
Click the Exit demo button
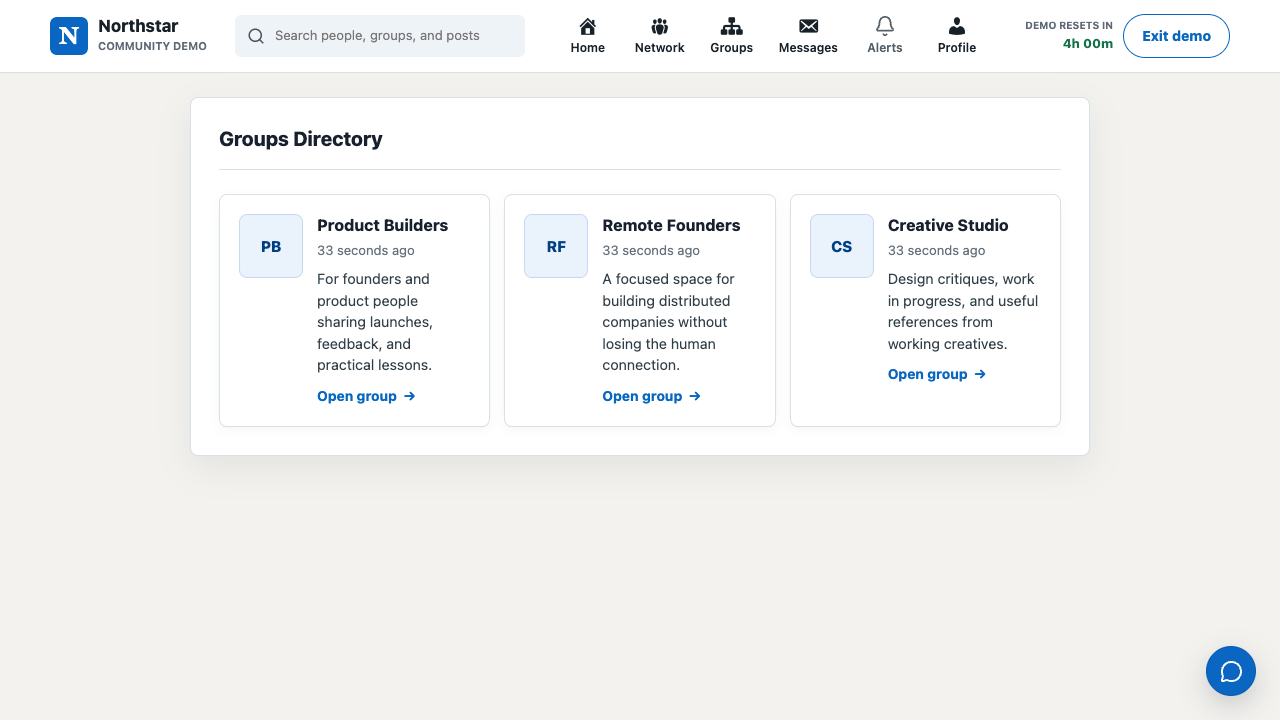pos(1176,36)
